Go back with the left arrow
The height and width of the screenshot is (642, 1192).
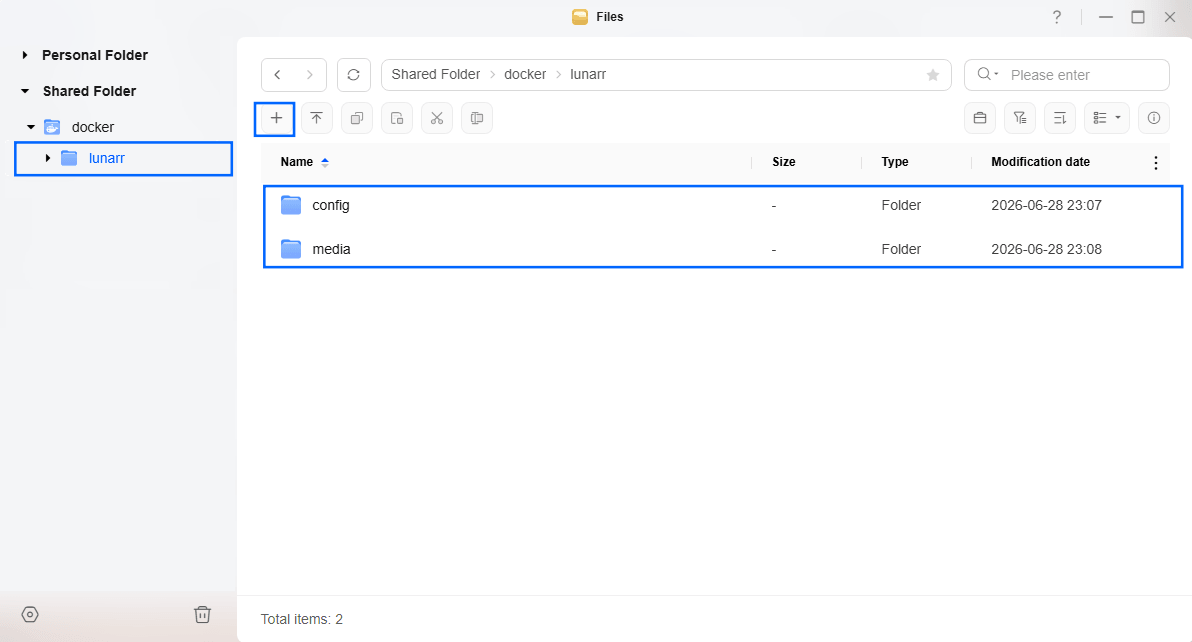pyautogui.click(x=277, y=74)
